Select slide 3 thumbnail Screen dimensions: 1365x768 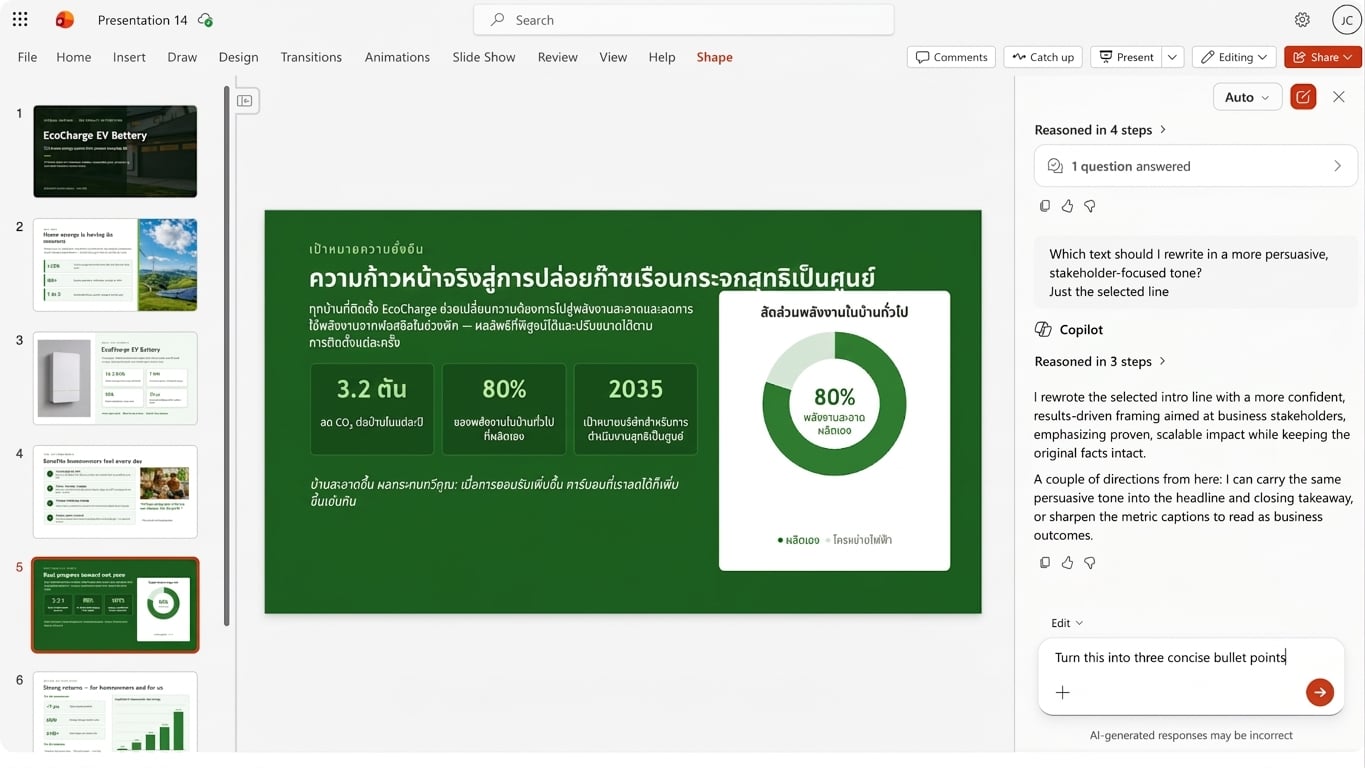coord(115,378)
